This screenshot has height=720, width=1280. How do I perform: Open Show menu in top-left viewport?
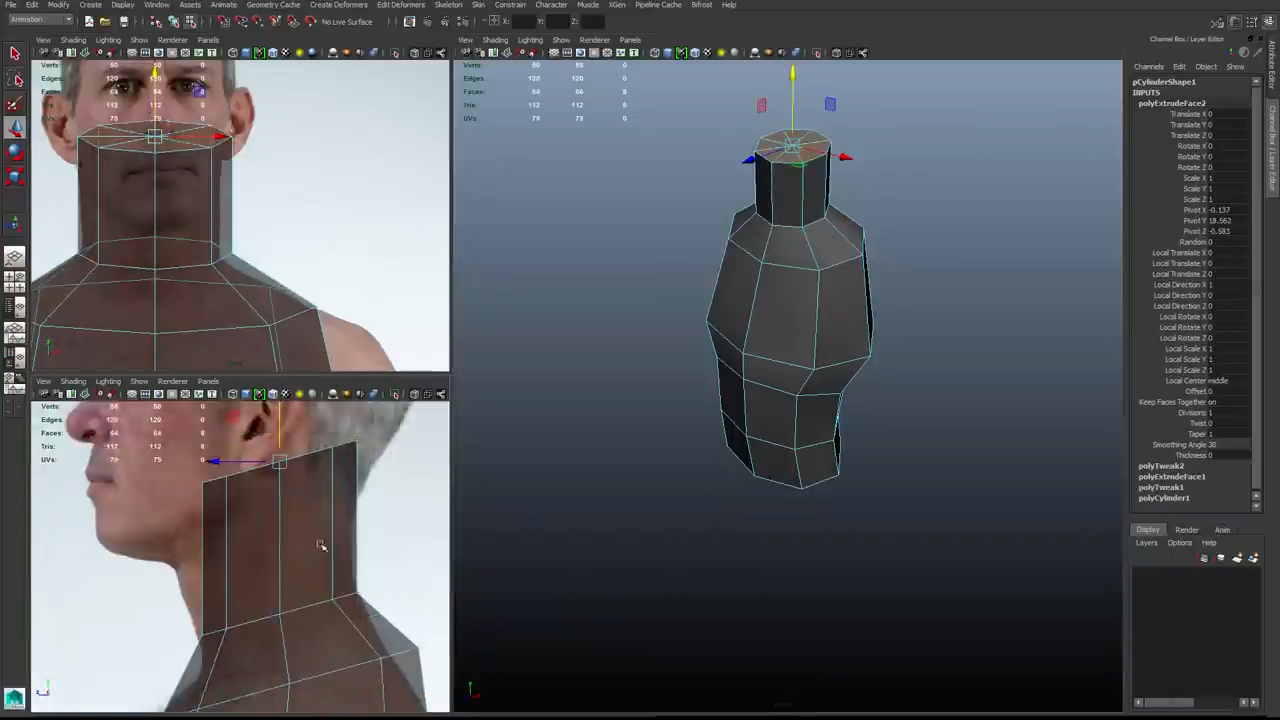click(x=139, y=40)
